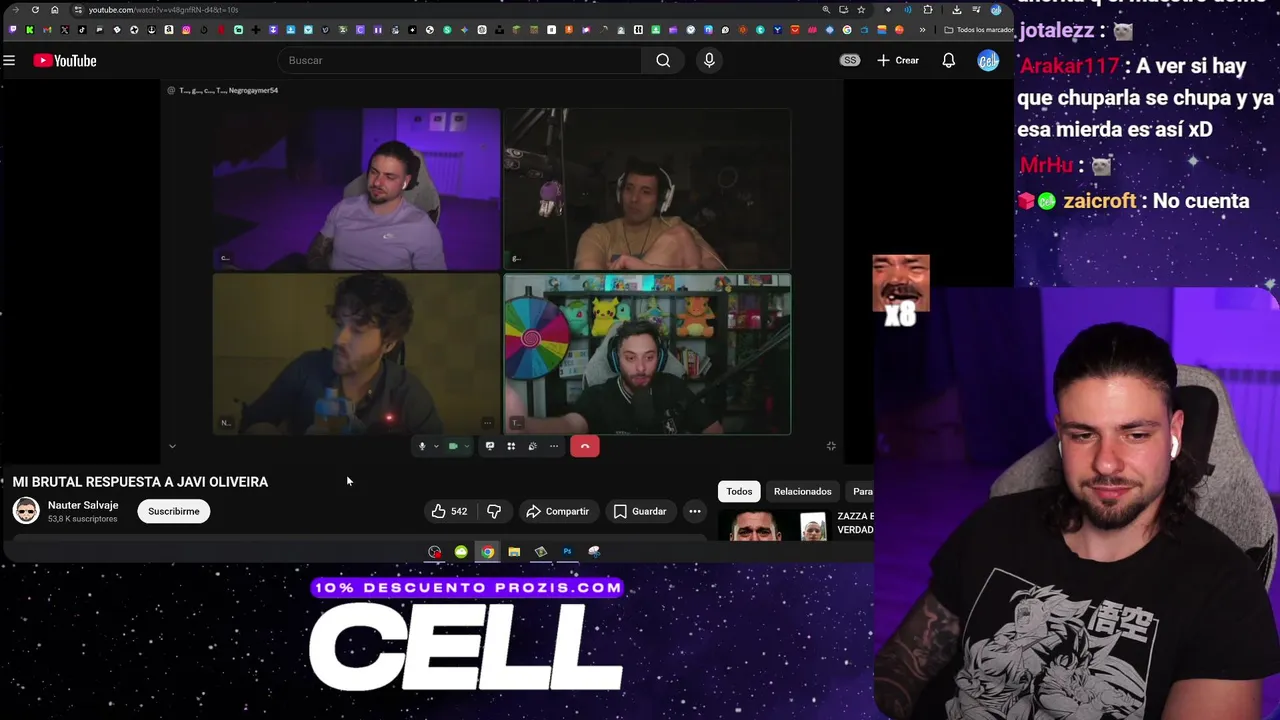Open grid layout in call controls
Viewport: 1280px width, 720px height.
coord(511,446)
